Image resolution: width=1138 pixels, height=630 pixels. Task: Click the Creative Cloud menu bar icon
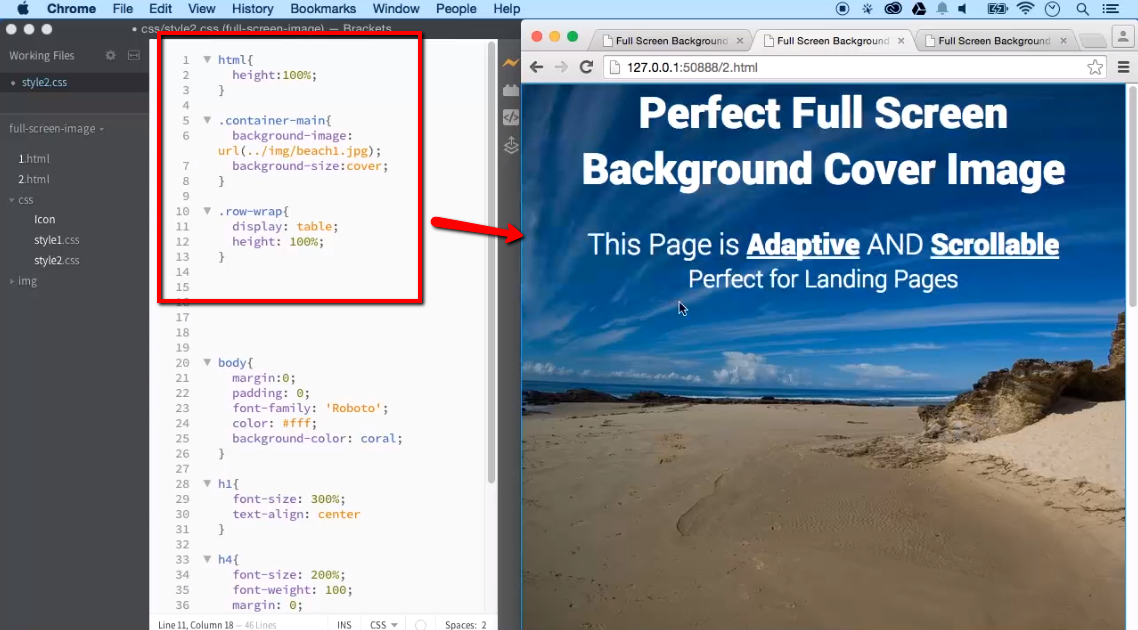pyautogui.click(x=893, y=9)
